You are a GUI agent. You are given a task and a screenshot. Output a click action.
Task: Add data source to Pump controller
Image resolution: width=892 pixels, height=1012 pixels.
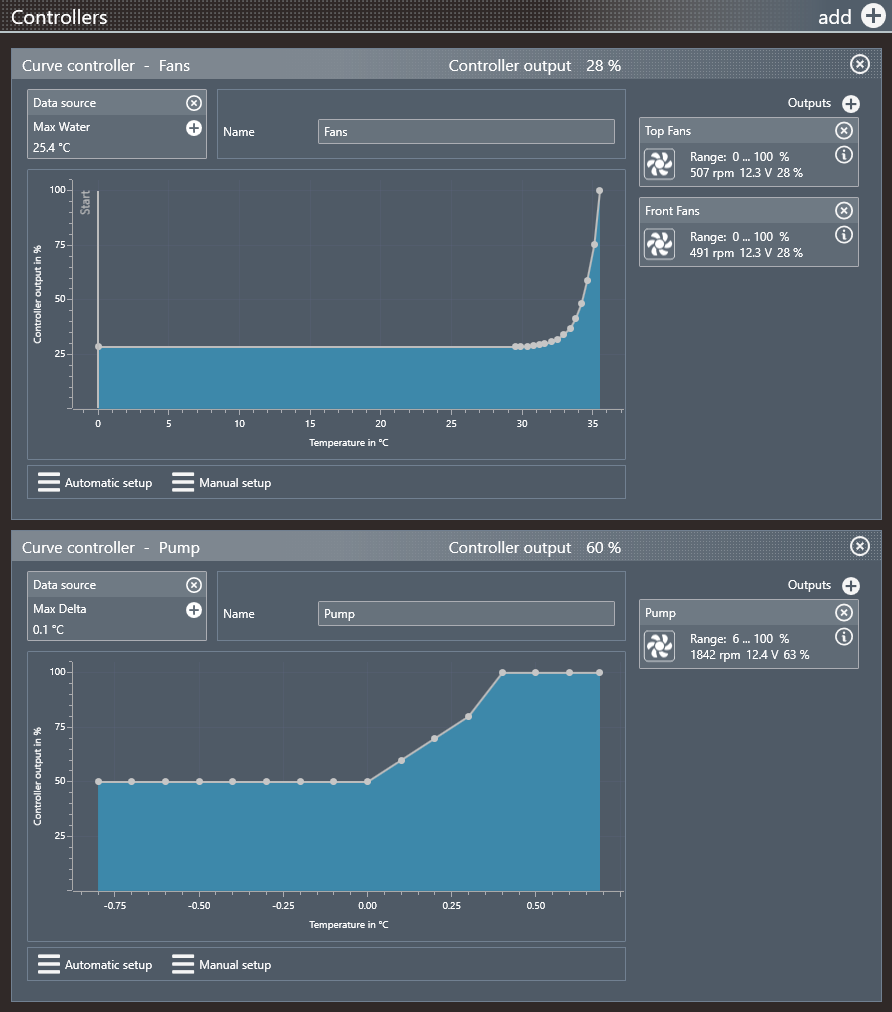[x=194, y=610]
